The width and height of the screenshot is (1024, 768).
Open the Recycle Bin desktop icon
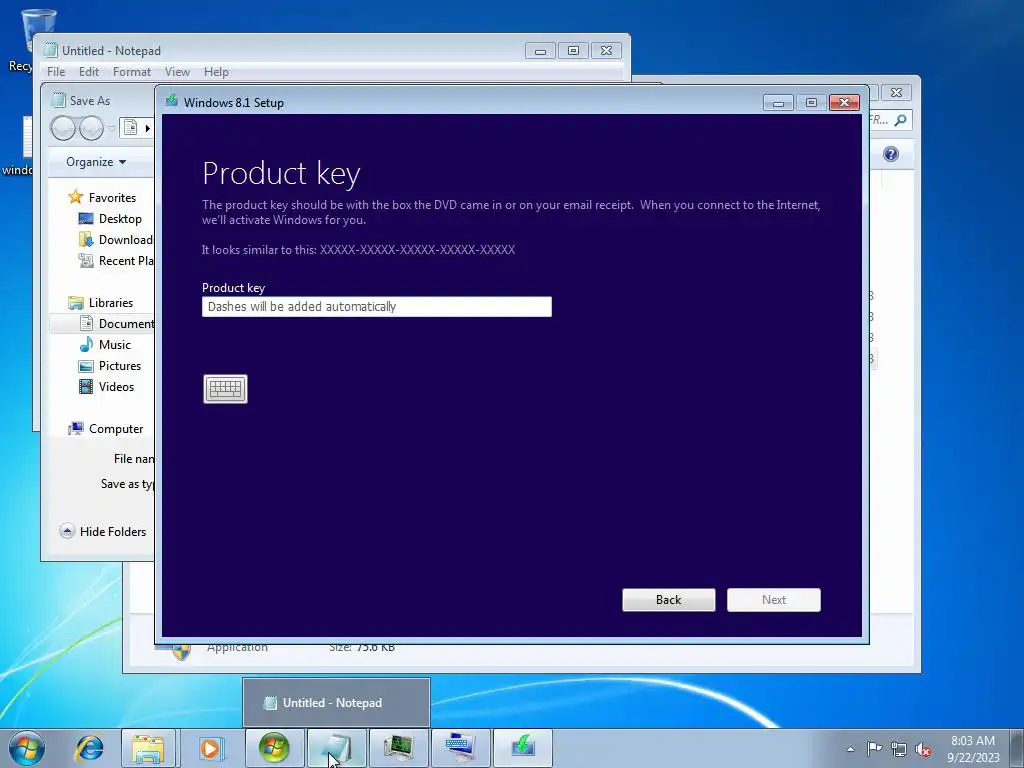pos(29,39)
